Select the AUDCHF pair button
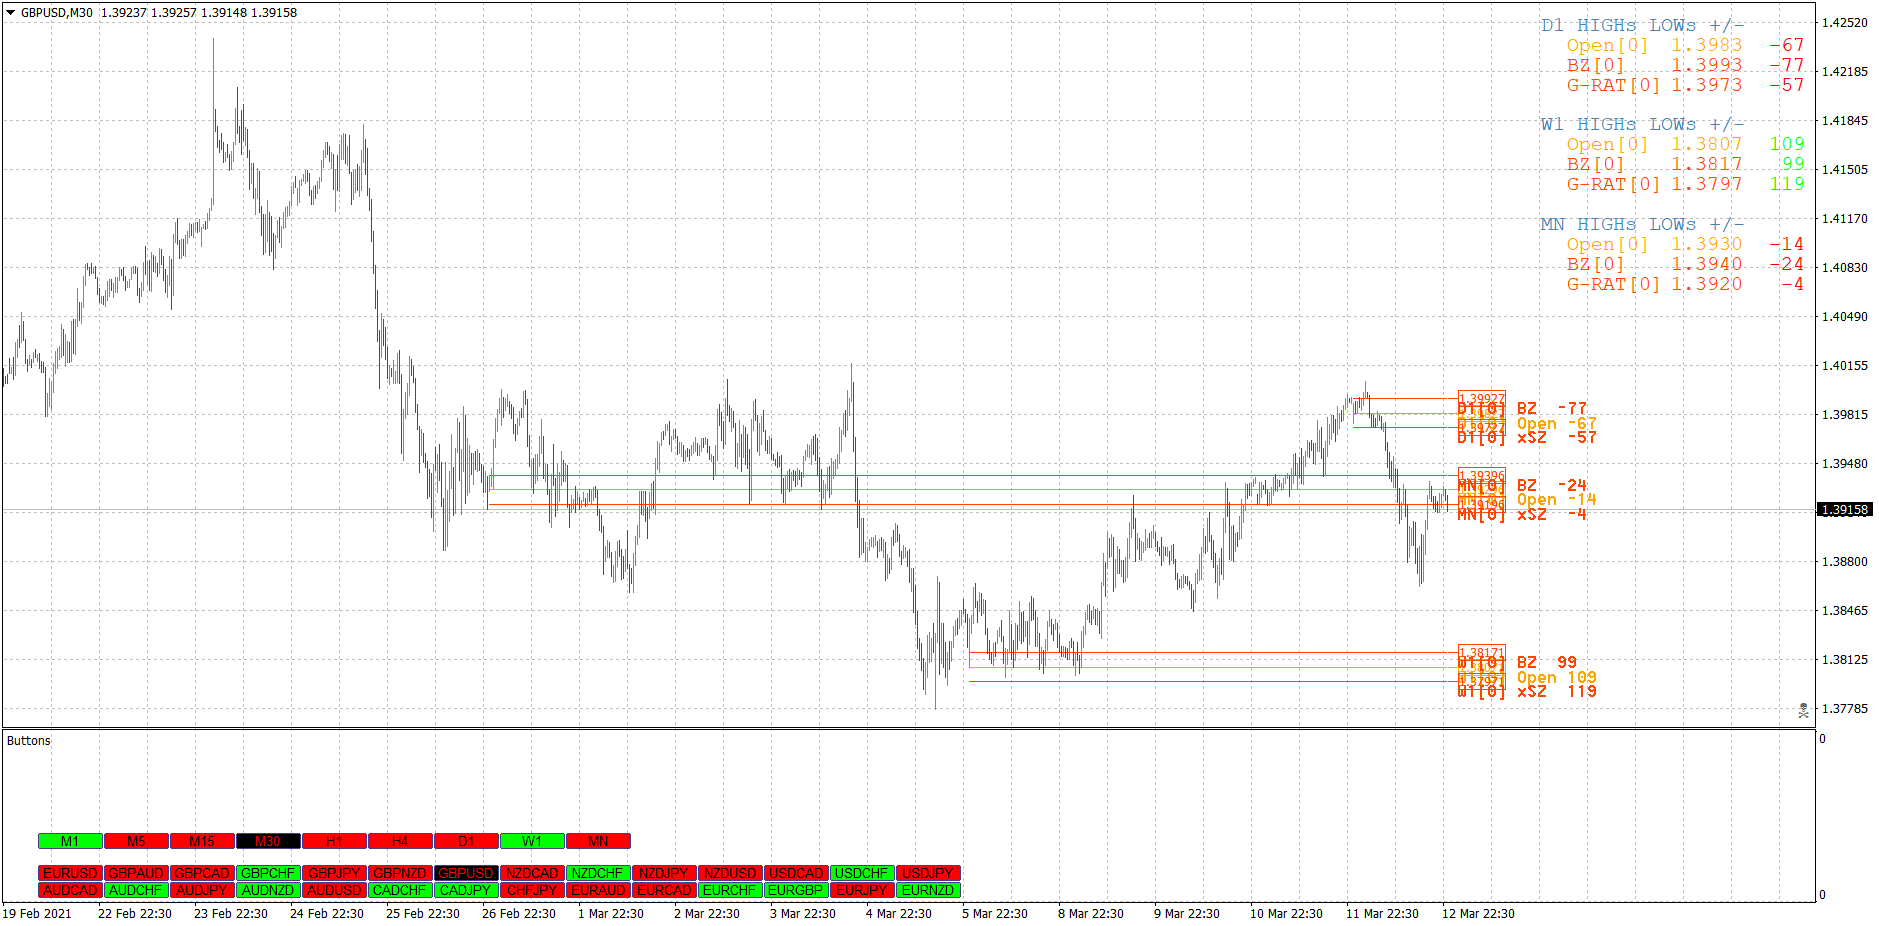Image resolution: width=1879 pixels, height=926 pixels. (136, 890)
